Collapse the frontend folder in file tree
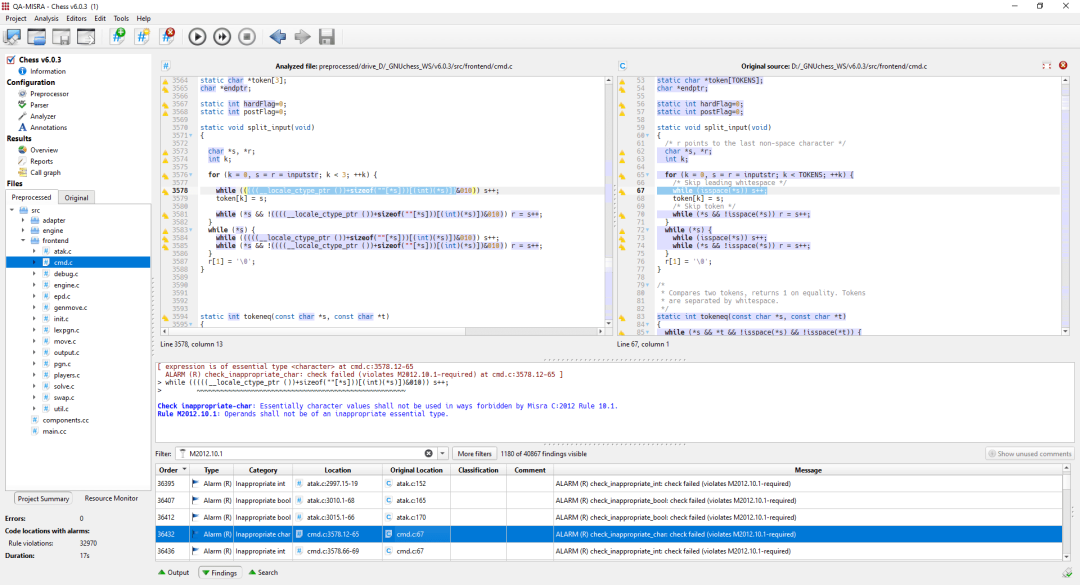Image resolution: width=1080 pixels, height=585 pixels. (22, 240)
